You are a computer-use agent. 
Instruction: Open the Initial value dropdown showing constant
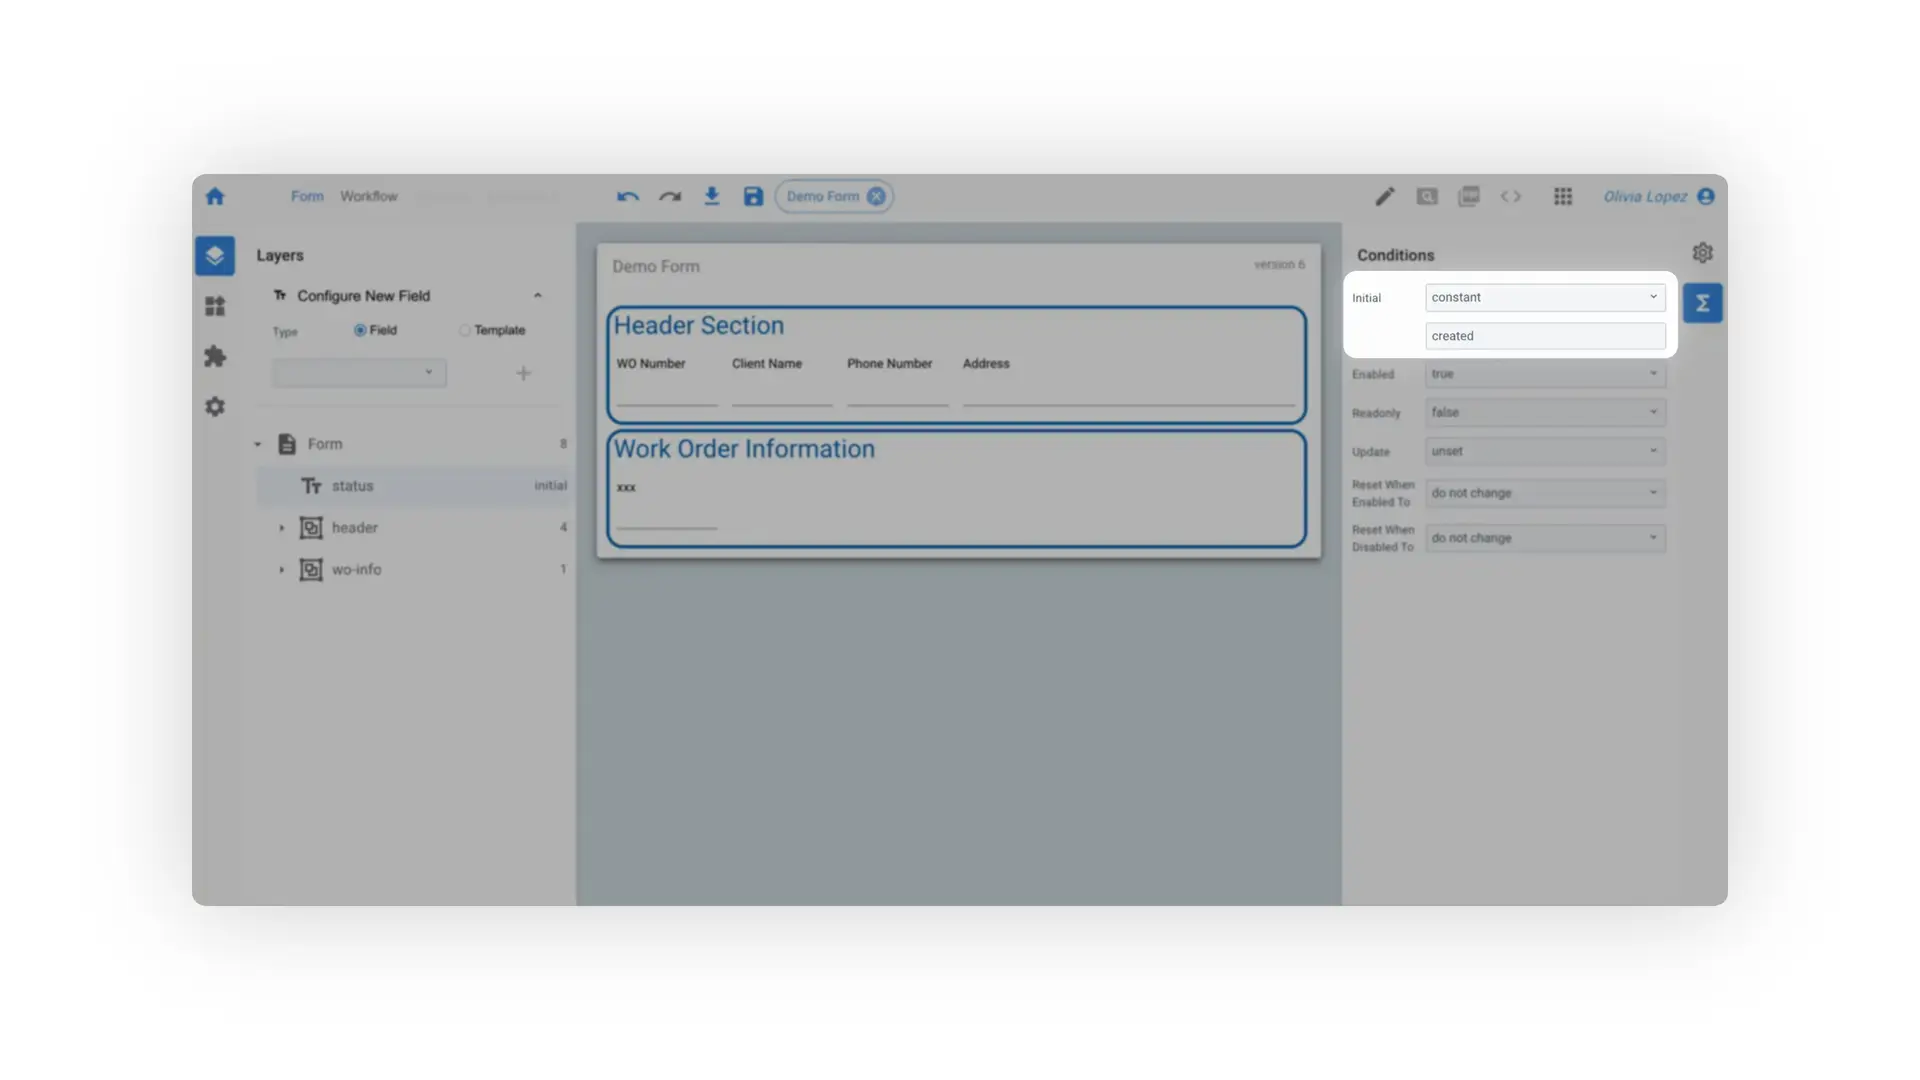pos(1544,297)
